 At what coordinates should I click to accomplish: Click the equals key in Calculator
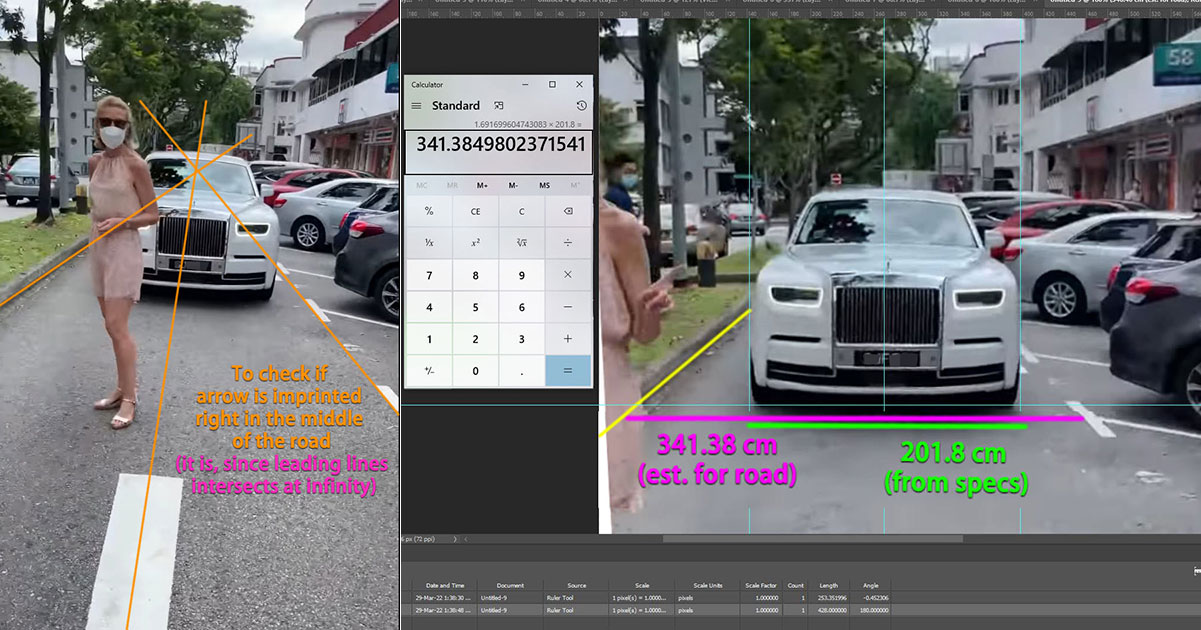[567, 371]
